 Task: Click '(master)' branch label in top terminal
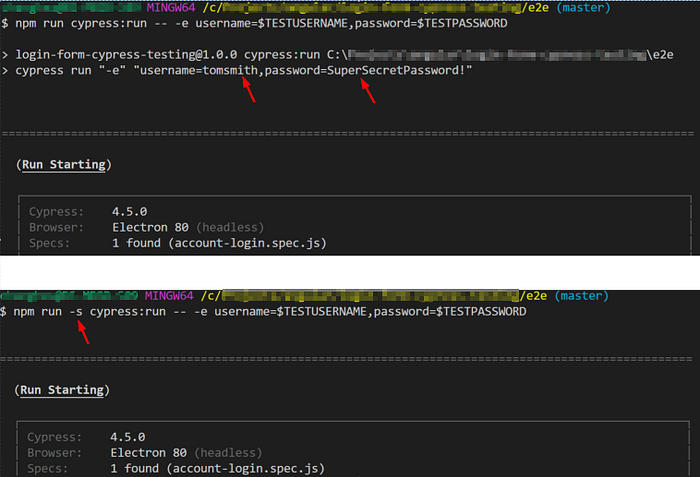click(x=583, y=8)
